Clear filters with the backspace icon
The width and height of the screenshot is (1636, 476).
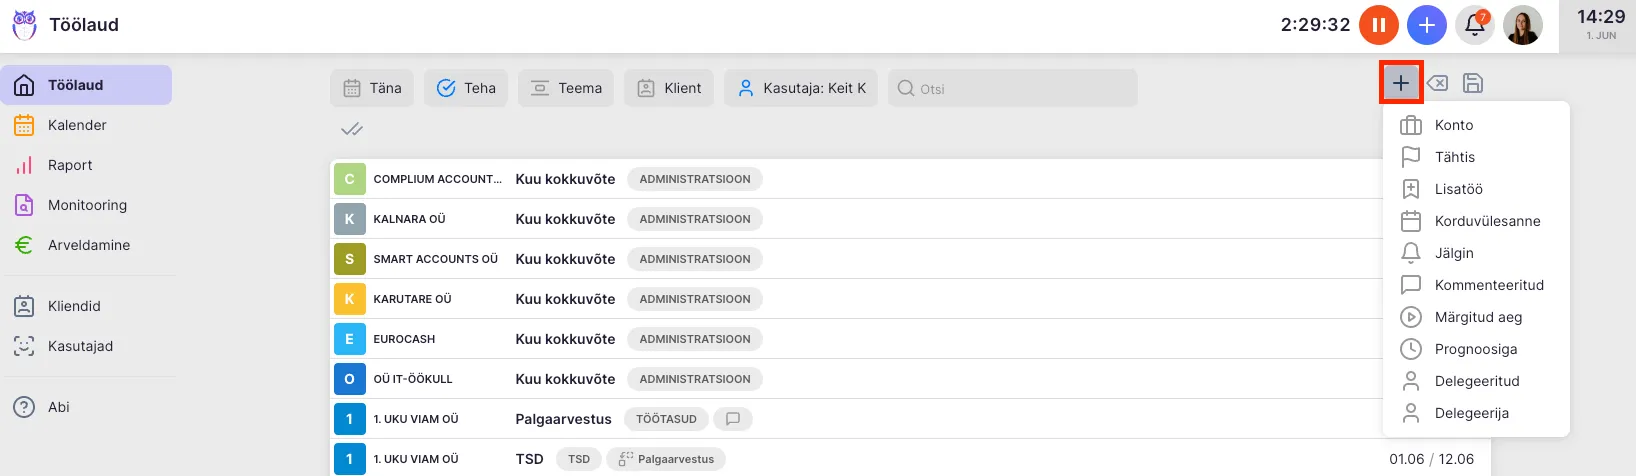point(1437,83)
